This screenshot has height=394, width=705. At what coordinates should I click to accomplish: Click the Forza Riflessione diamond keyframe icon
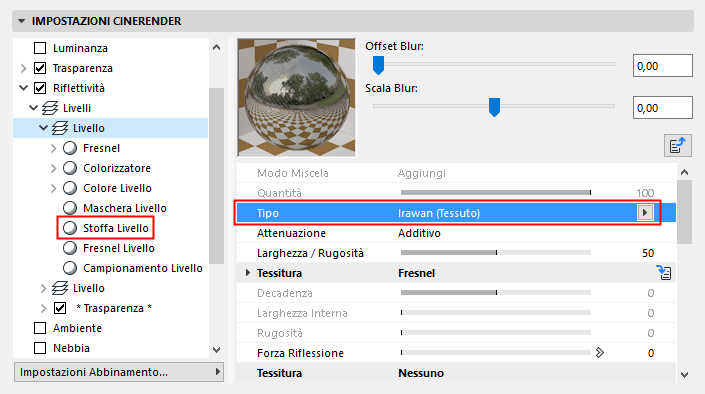pyautogui.click(x=600, y=353)
